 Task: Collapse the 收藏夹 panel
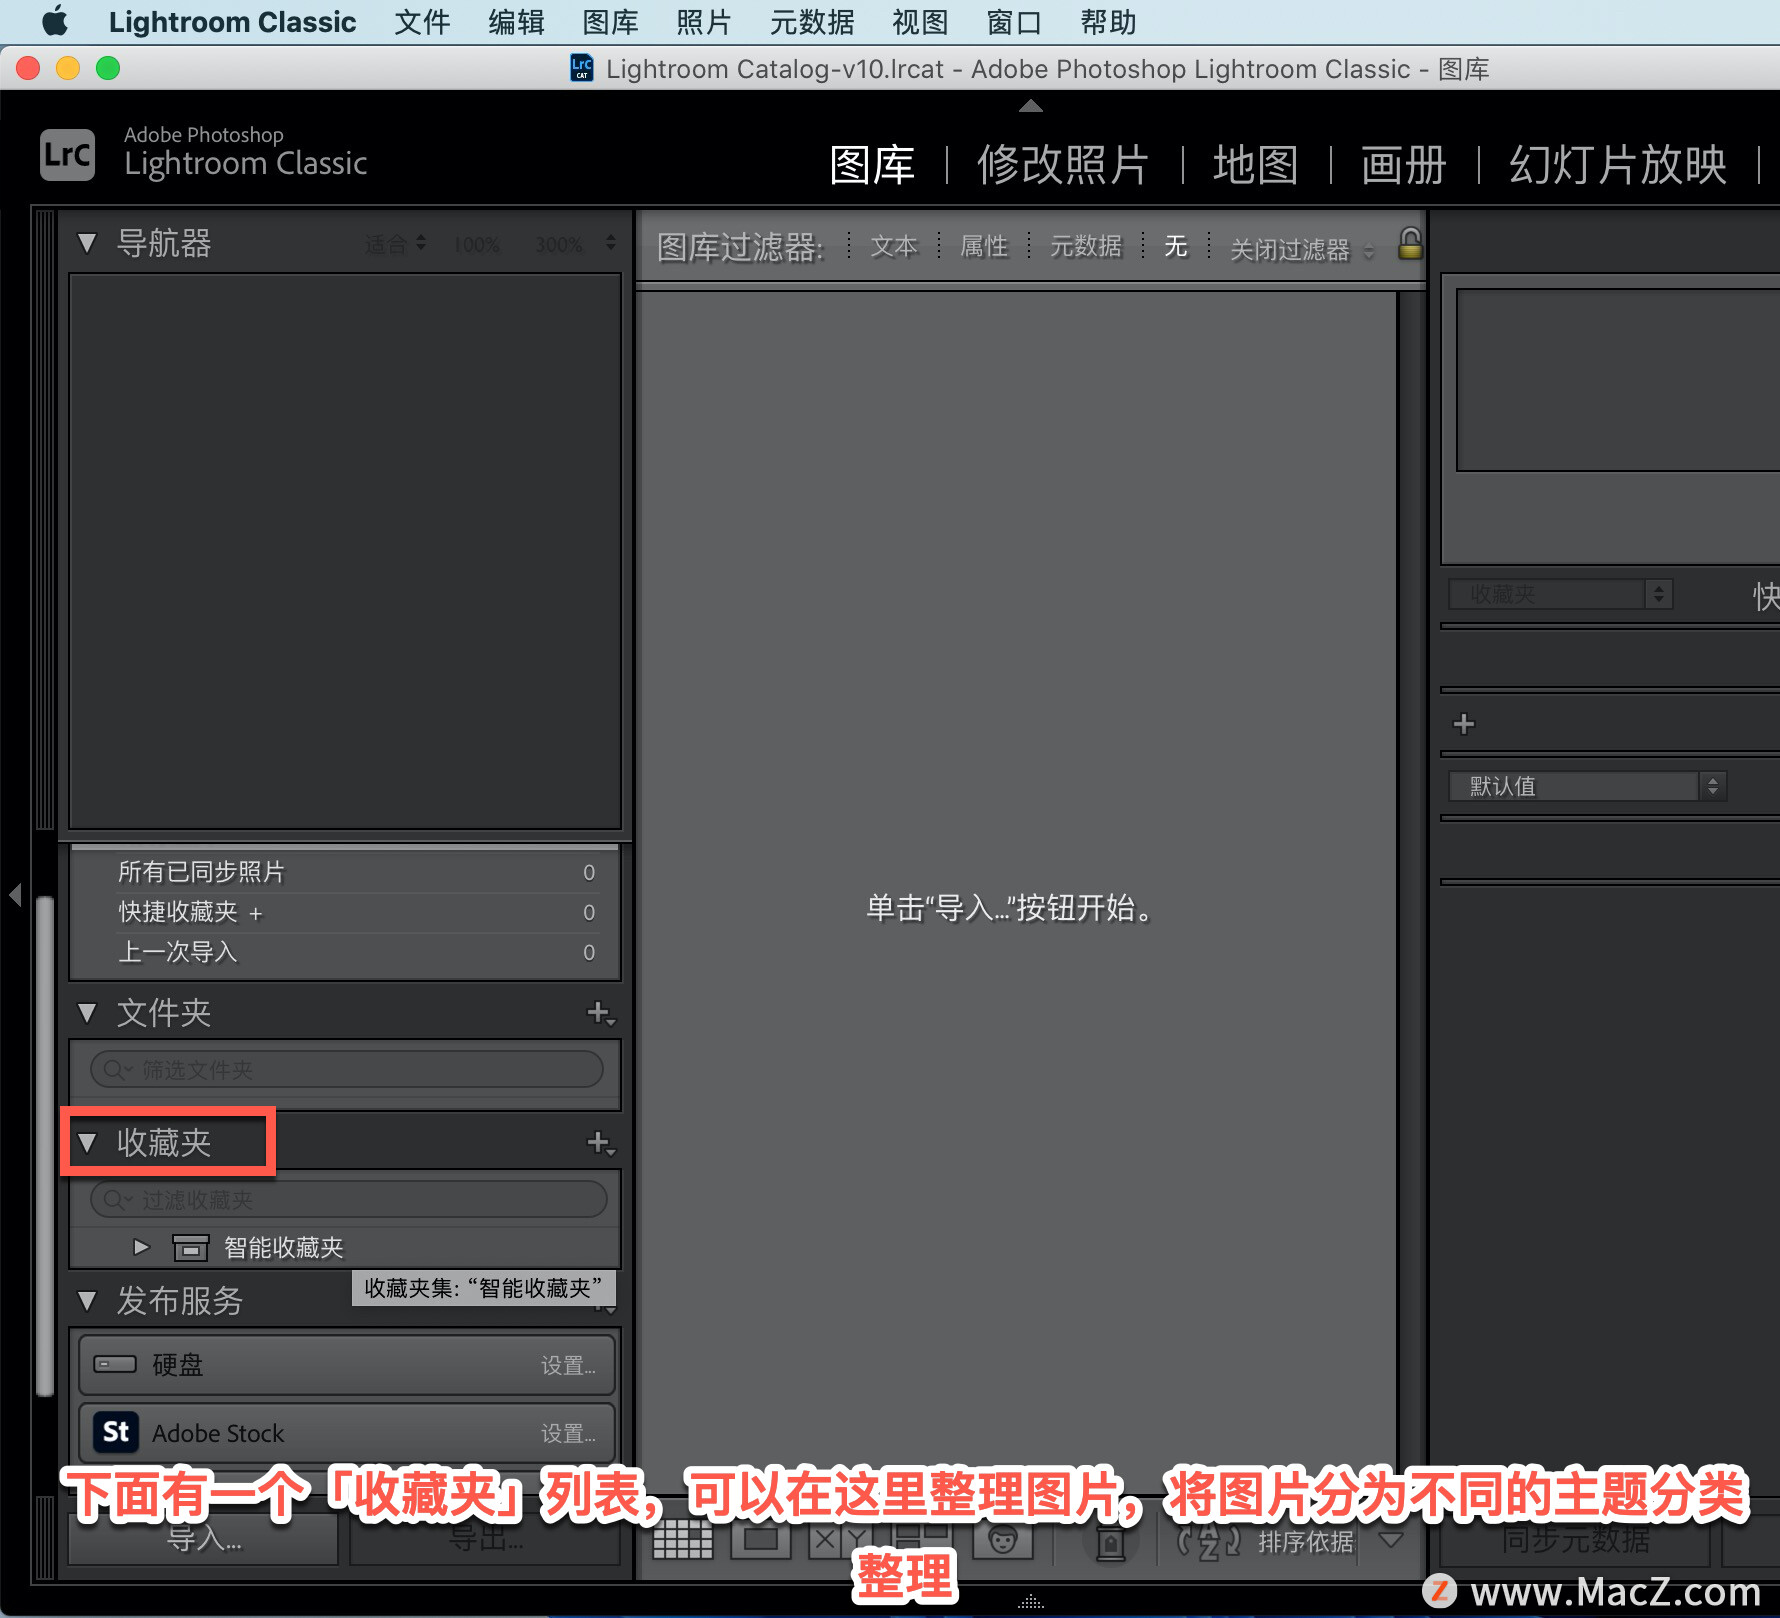[87, 1142]
